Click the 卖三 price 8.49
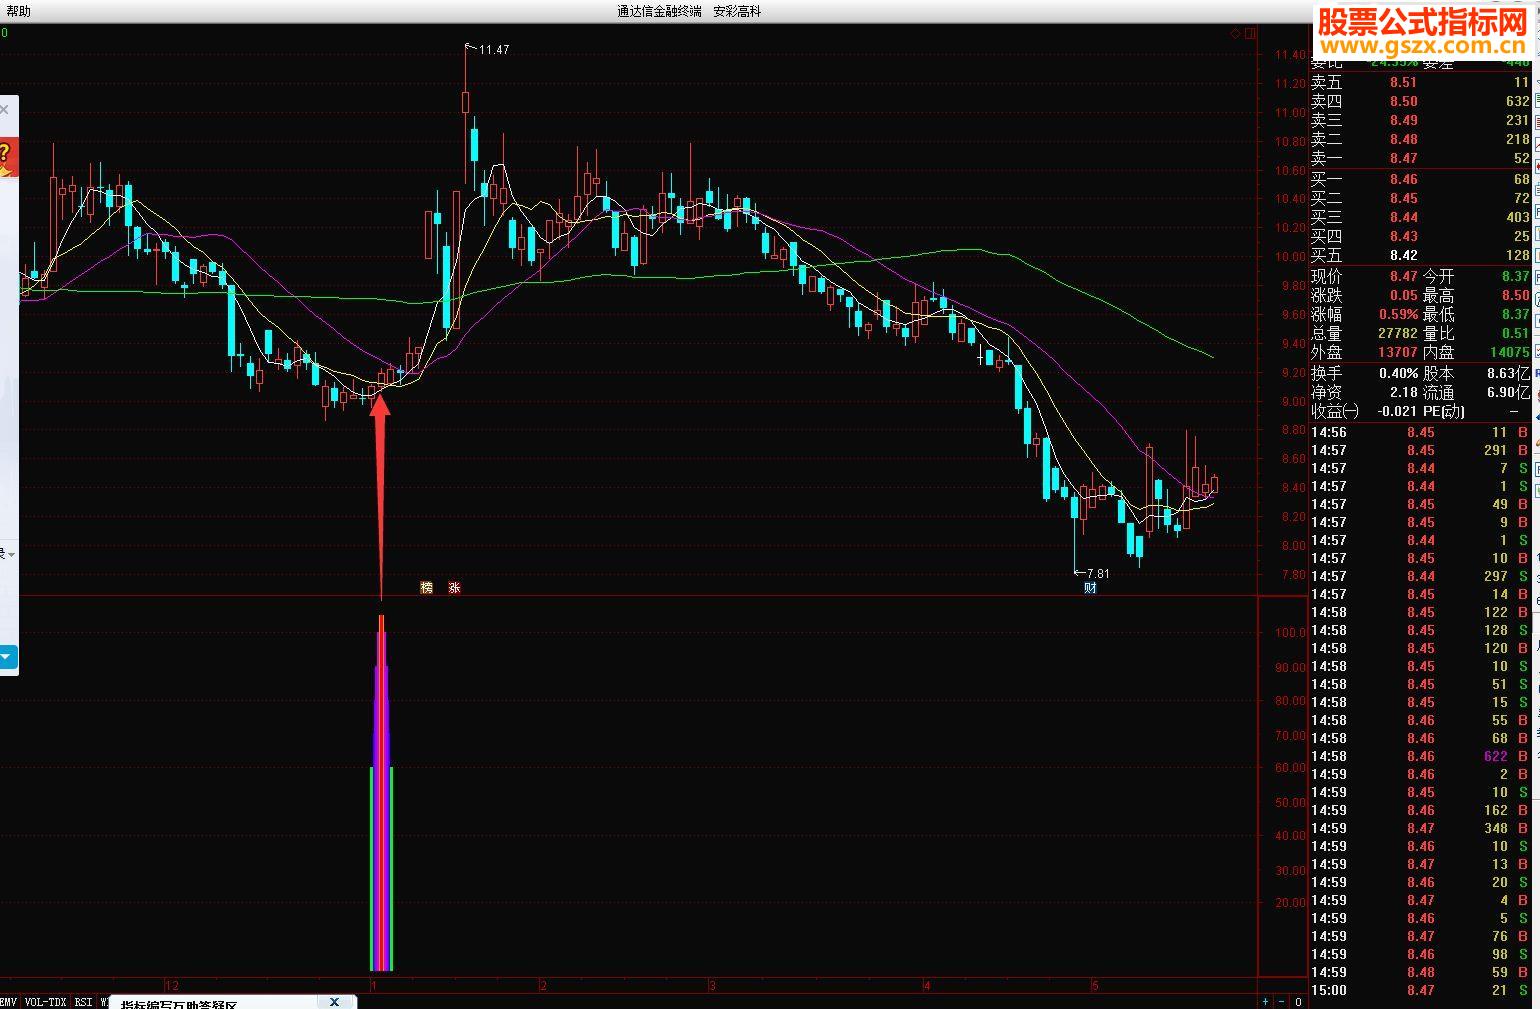 point(1403,120)
